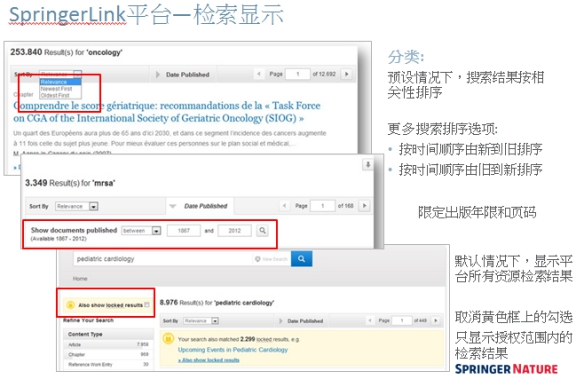Click the start year 1867 field
The height and width of the screenshot is (379, 576).
click(184, 231)
